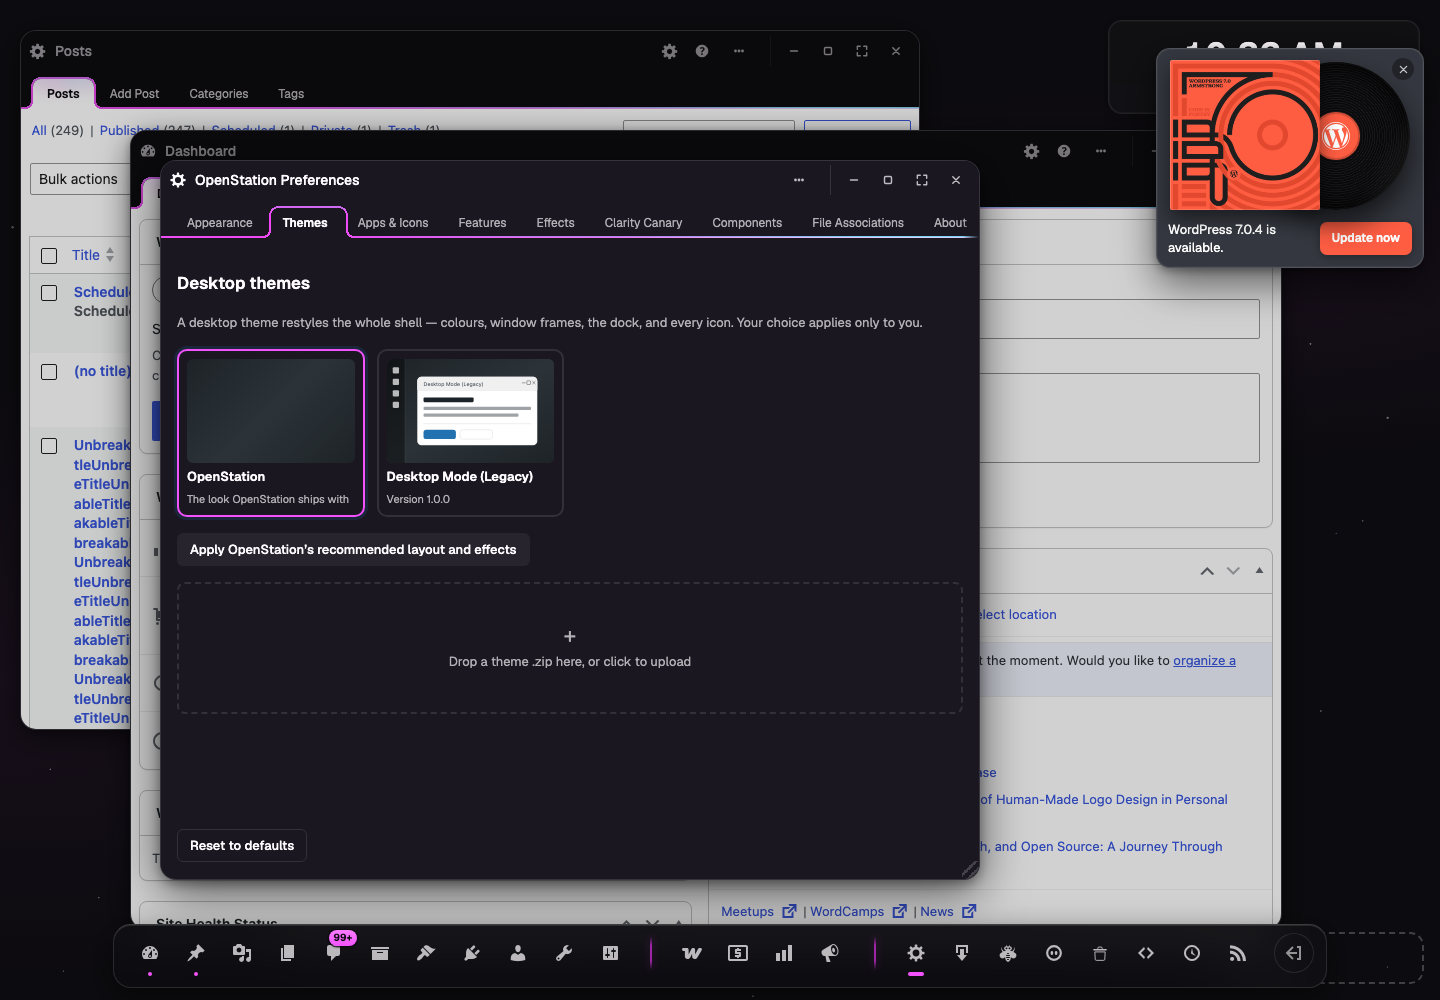Click the gear icon in the Posts window title bar
The width and height of the screenshot is (1440, 1000).
click(x=670, y=51)
